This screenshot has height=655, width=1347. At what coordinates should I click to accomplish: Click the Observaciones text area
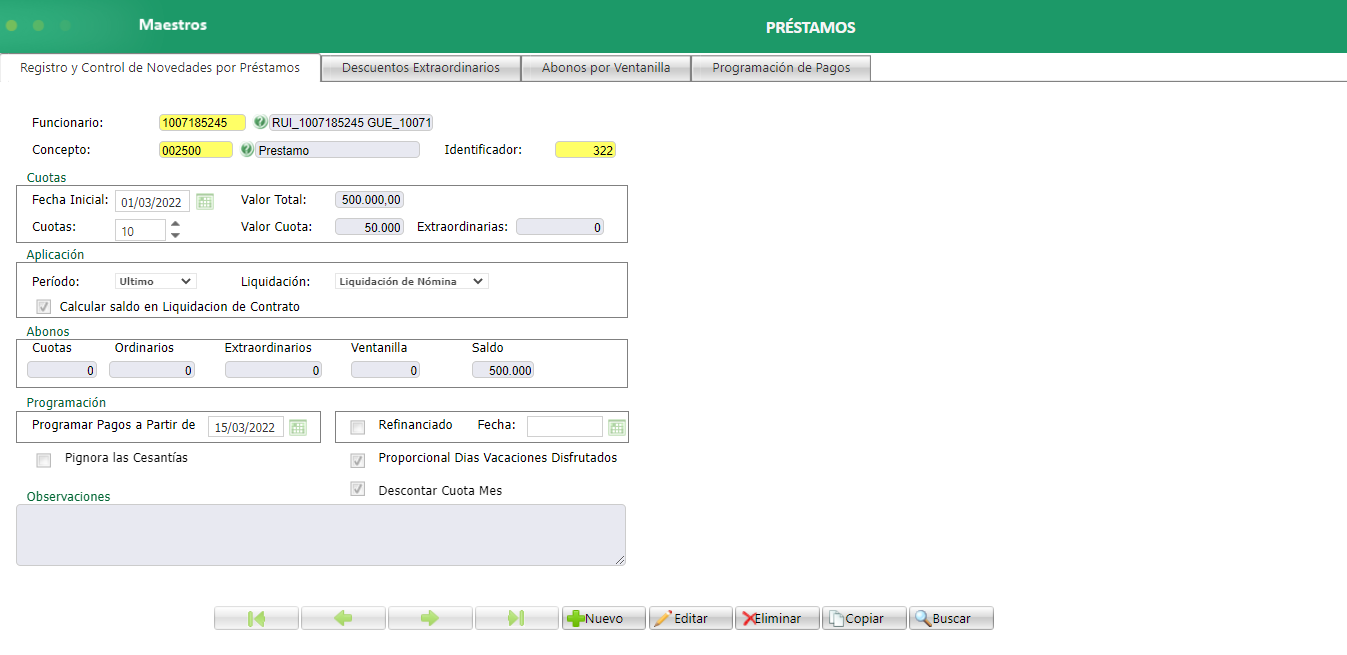coord(321,535)
